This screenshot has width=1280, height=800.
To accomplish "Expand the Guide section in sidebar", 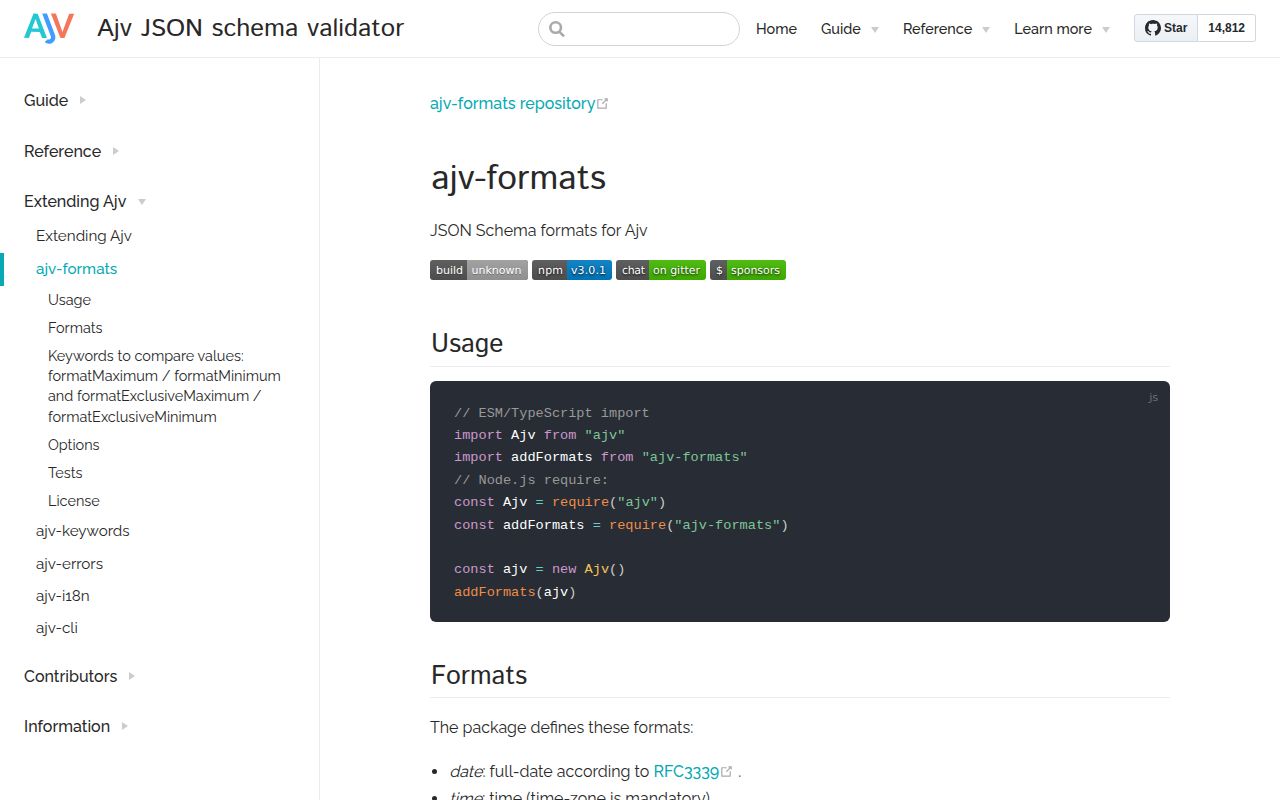I will [x=55, y=100].
